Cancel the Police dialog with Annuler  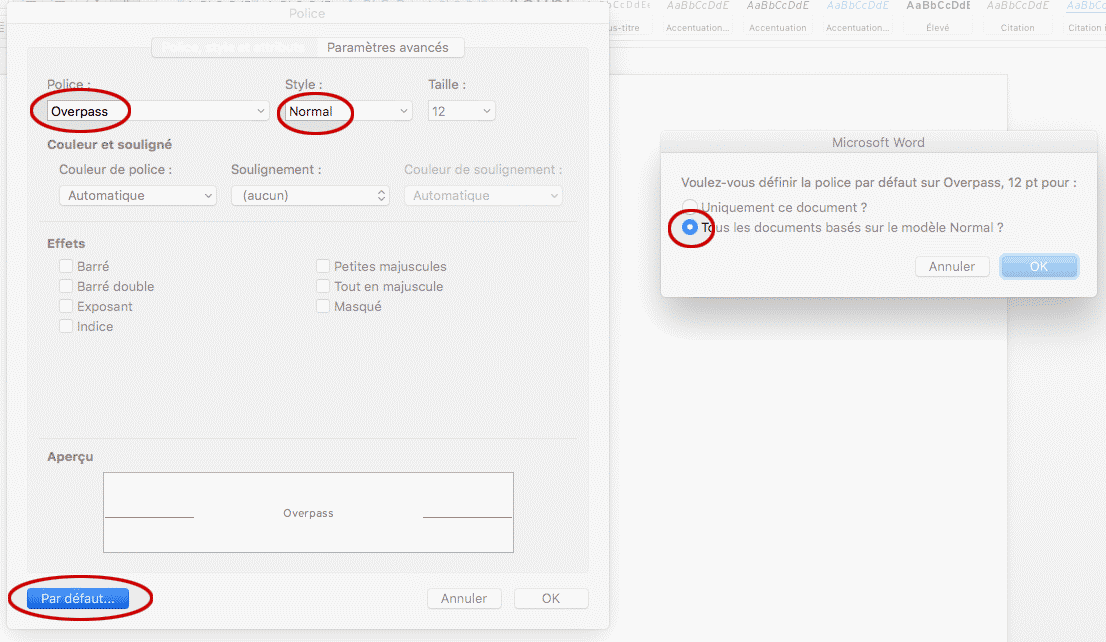(464, 598)
